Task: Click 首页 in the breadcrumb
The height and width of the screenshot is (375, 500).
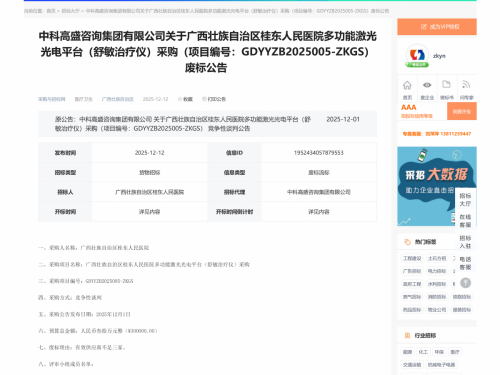Action: [51, 11]
